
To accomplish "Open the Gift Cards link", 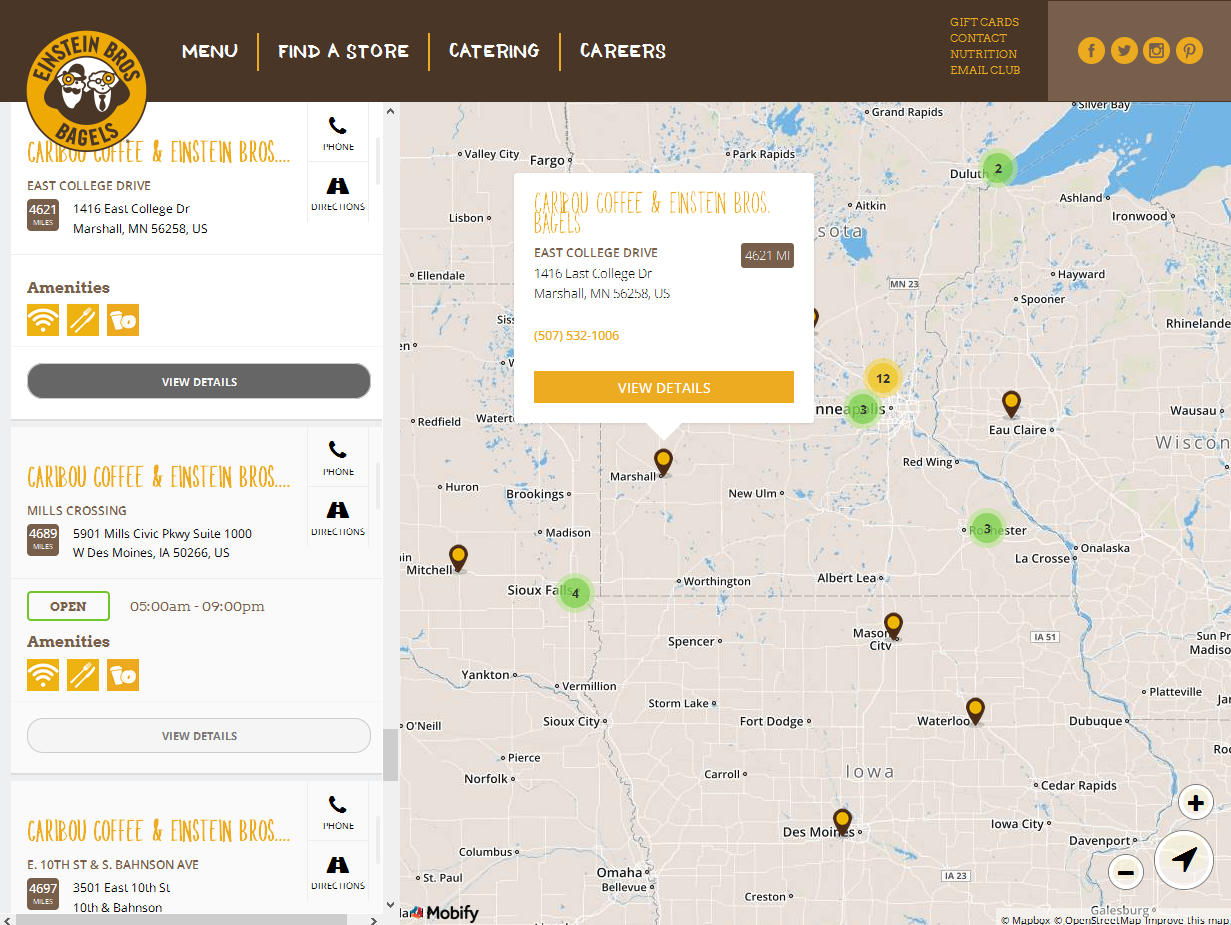I will [985, 22].
